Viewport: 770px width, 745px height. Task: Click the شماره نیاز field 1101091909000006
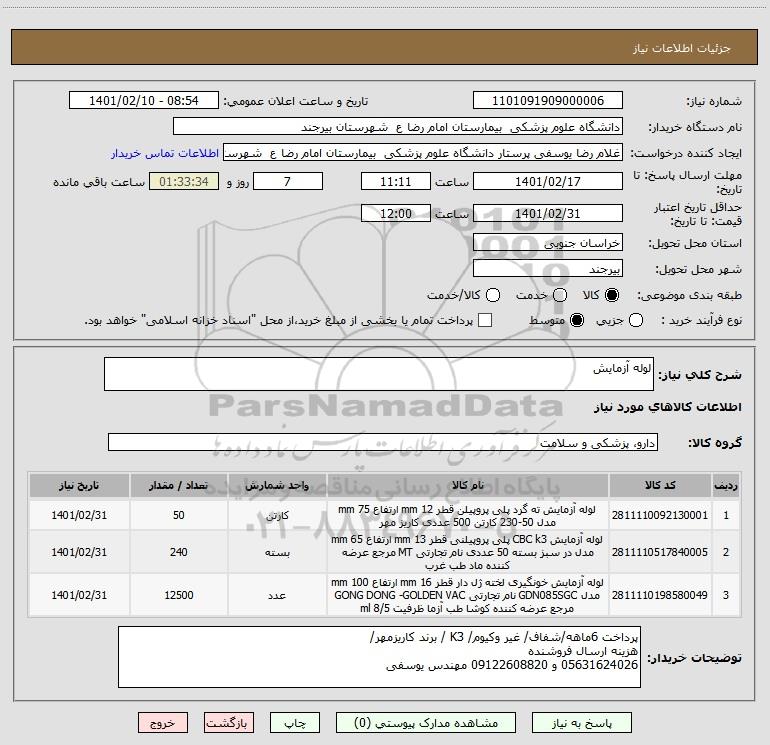[x=548, y=100]
